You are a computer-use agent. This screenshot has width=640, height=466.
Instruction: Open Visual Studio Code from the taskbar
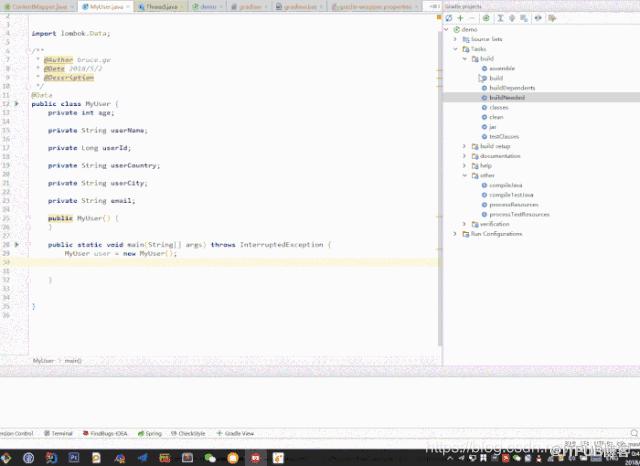(x=142, y=458)
